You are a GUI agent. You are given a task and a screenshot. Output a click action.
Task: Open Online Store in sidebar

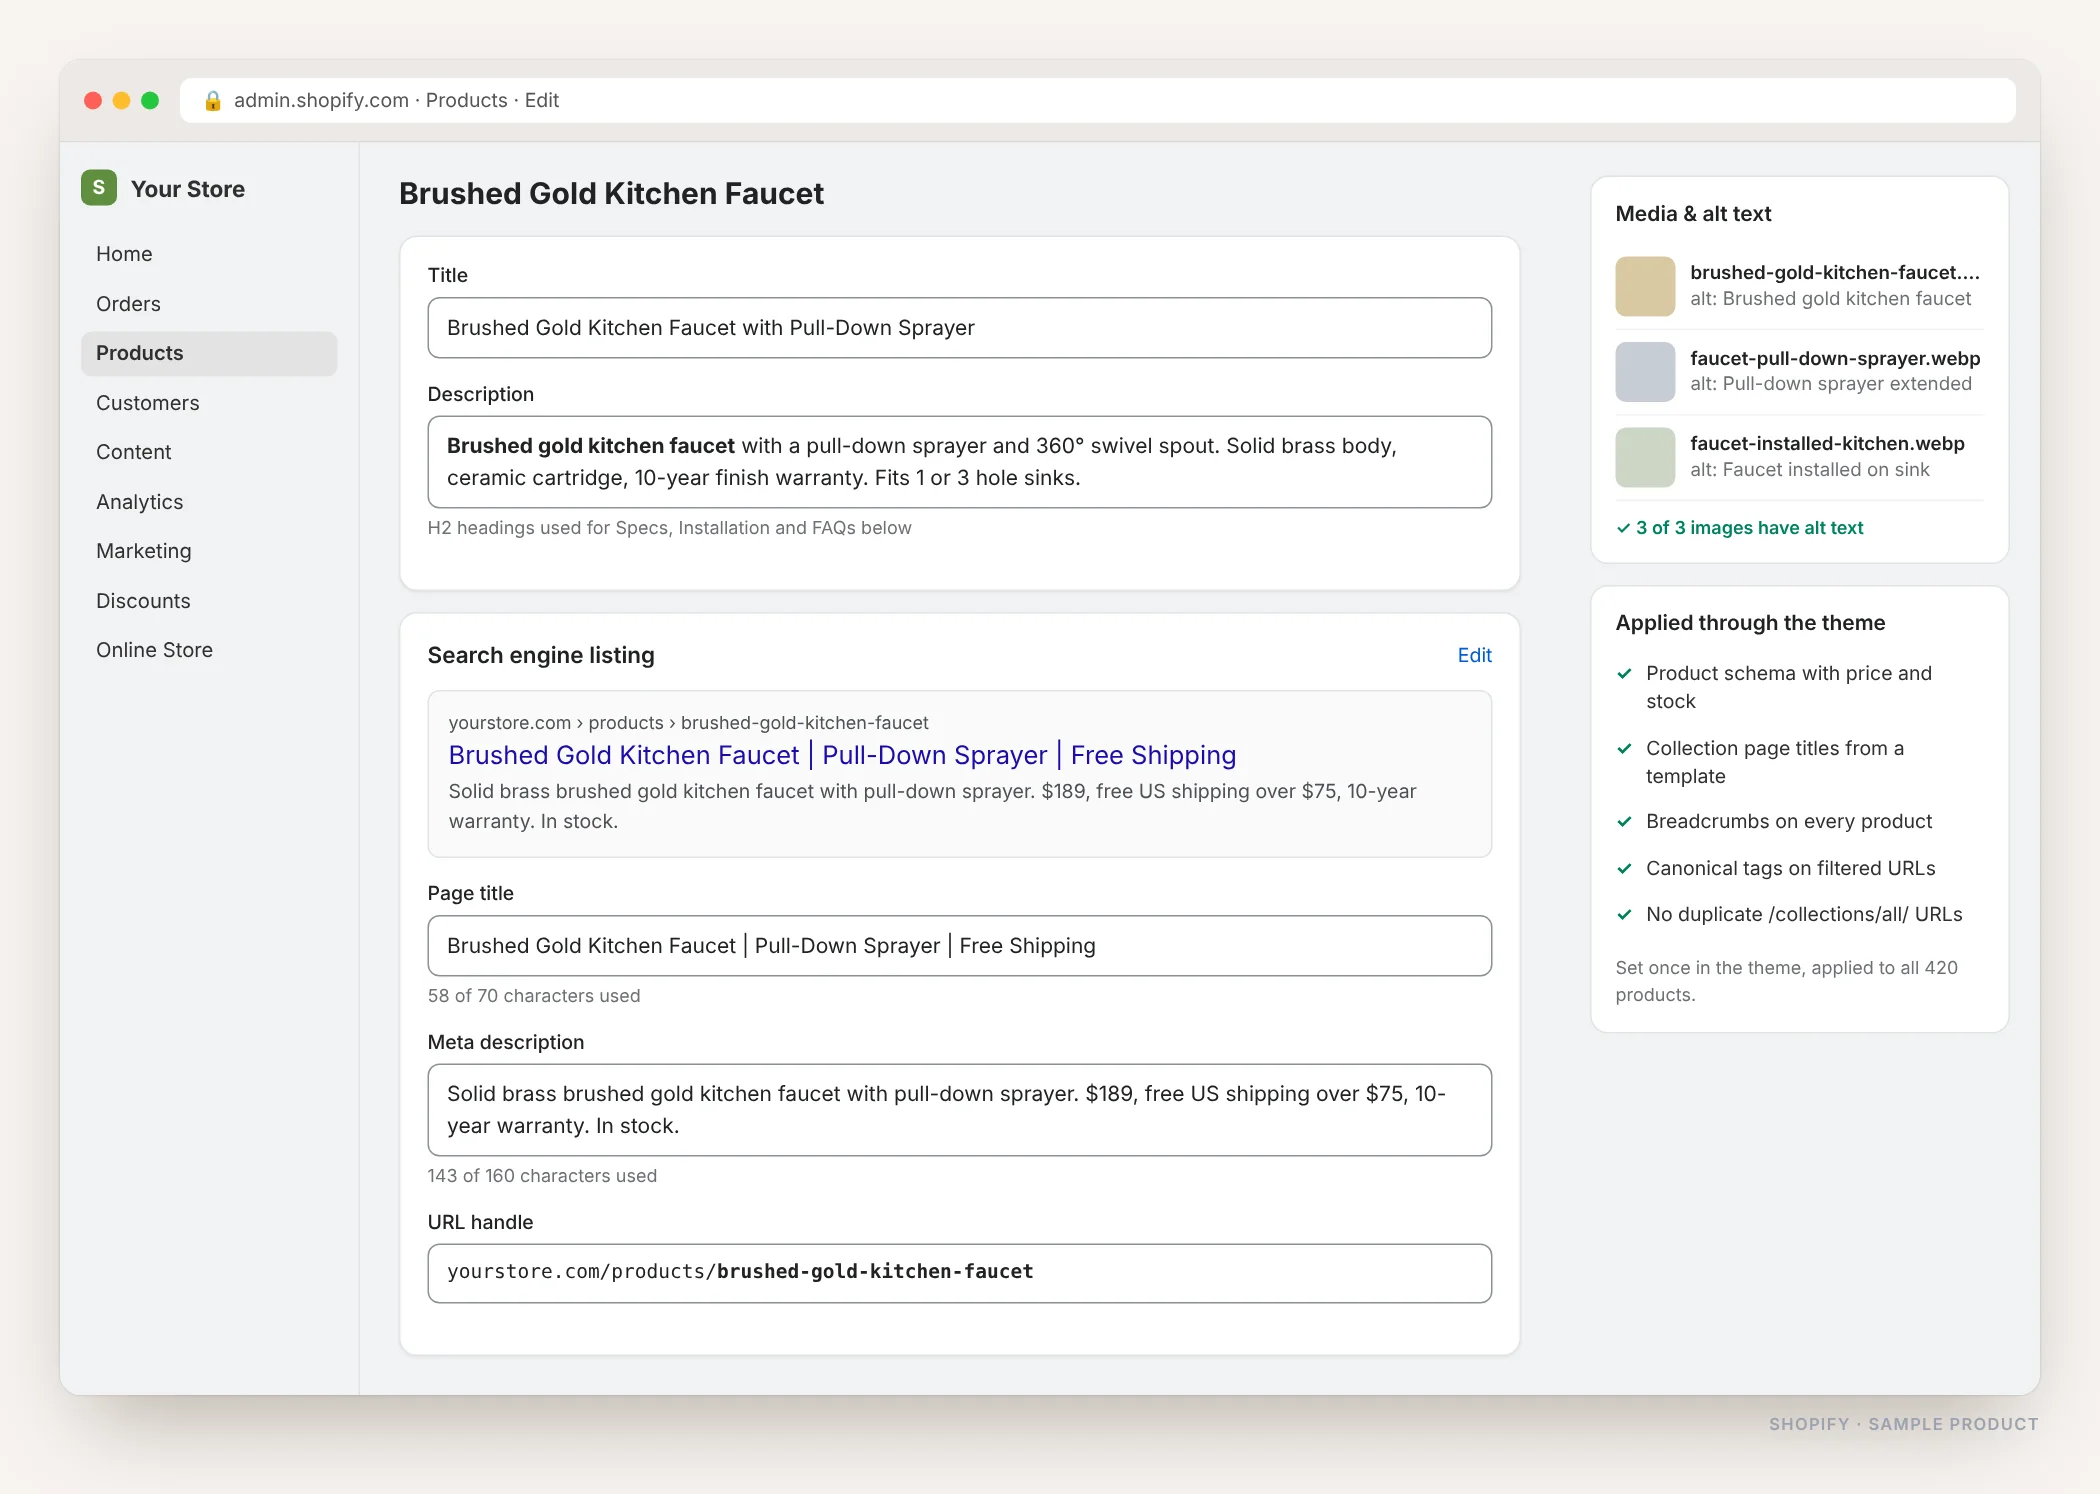pos(209,650)
